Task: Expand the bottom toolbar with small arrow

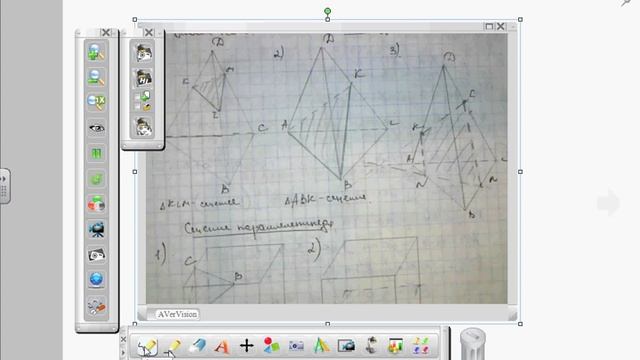Action: point(123,353)
